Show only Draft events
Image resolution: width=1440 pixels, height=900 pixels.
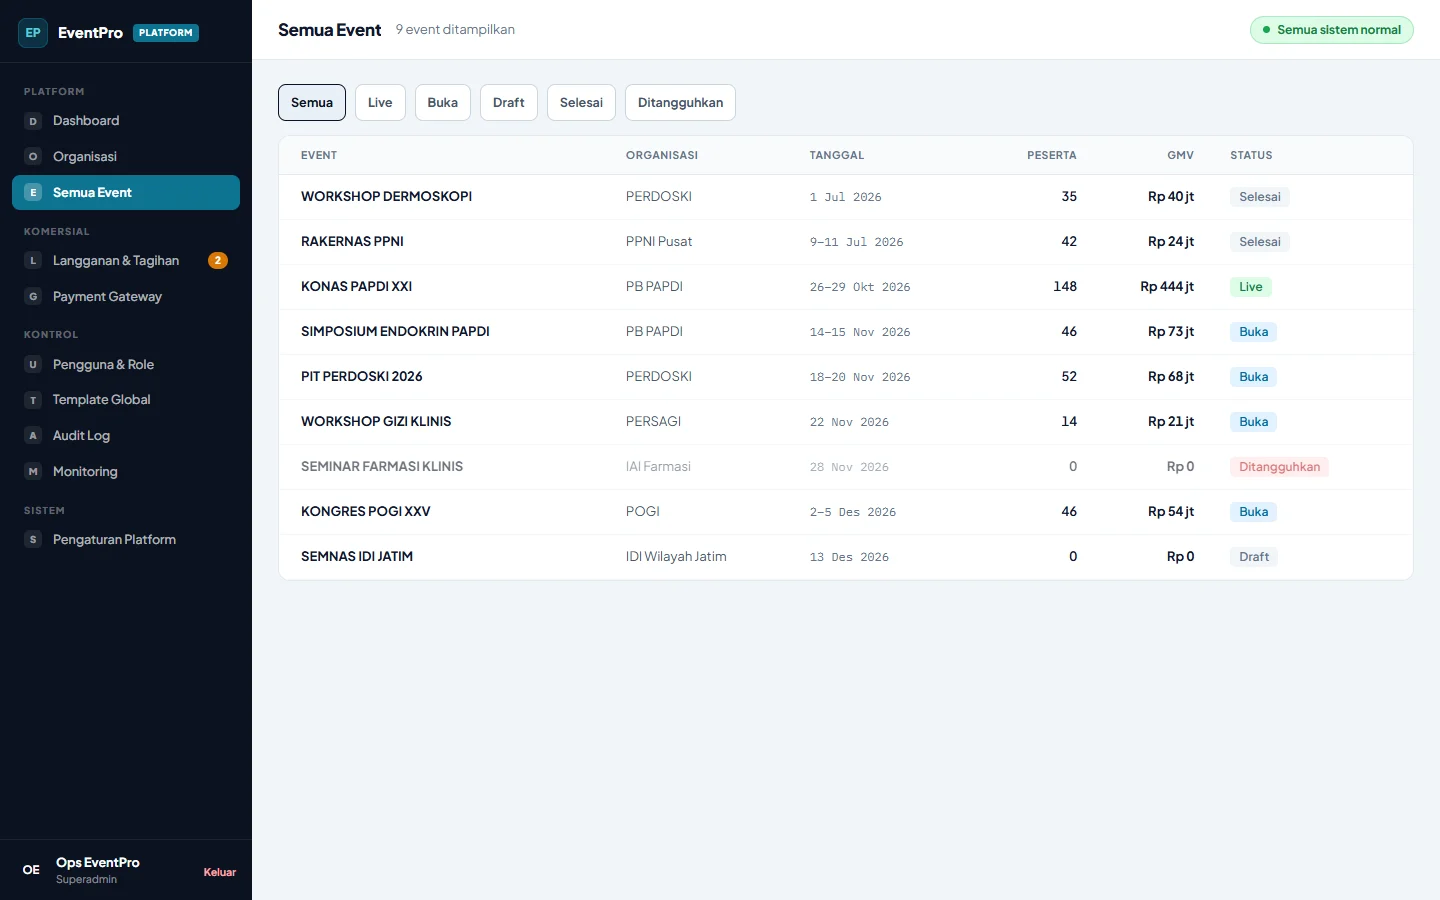tap(509, 103)
